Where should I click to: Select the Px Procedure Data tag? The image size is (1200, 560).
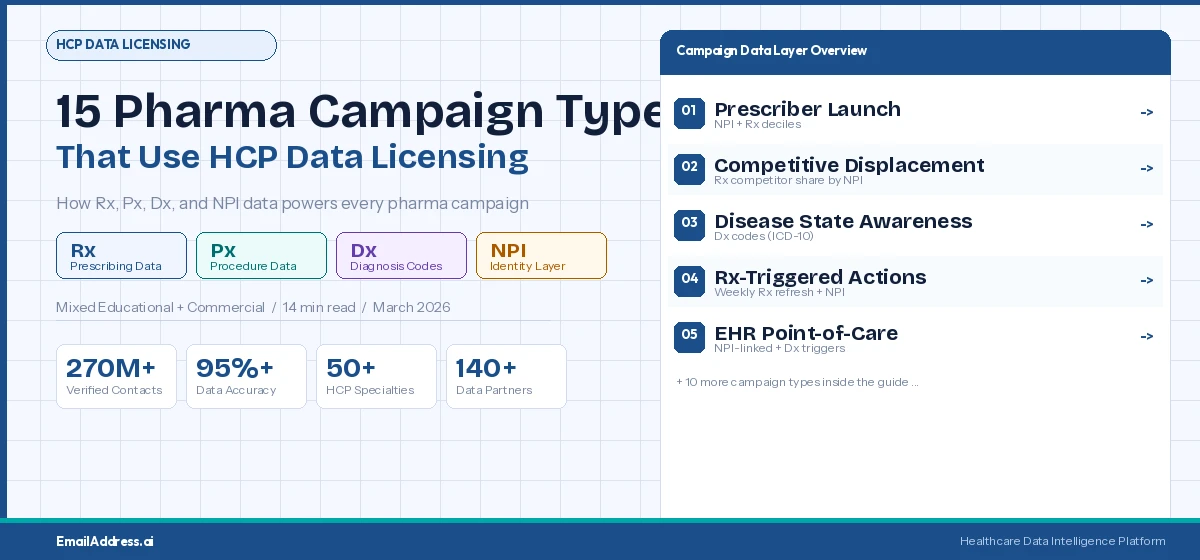coord(261,255)
